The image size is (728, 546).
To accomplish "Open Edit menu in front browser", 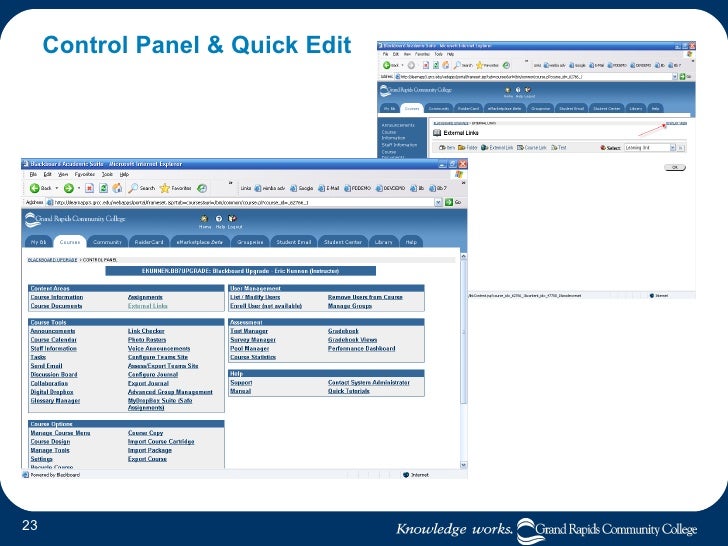I will (47, 175).
